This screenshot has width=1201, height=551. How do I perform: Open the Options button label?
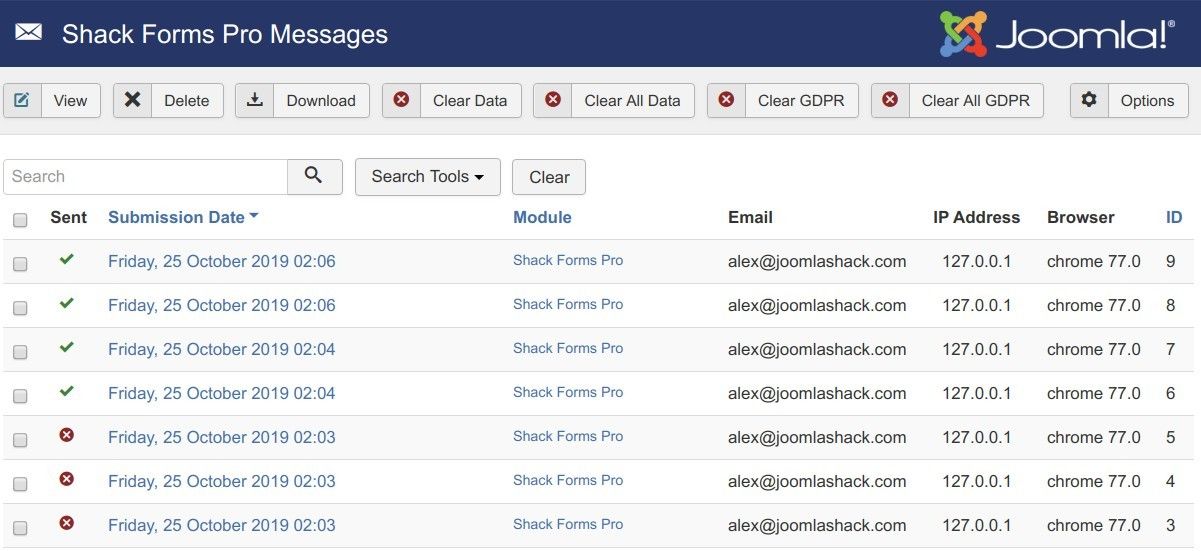(x=1147, y=100)
